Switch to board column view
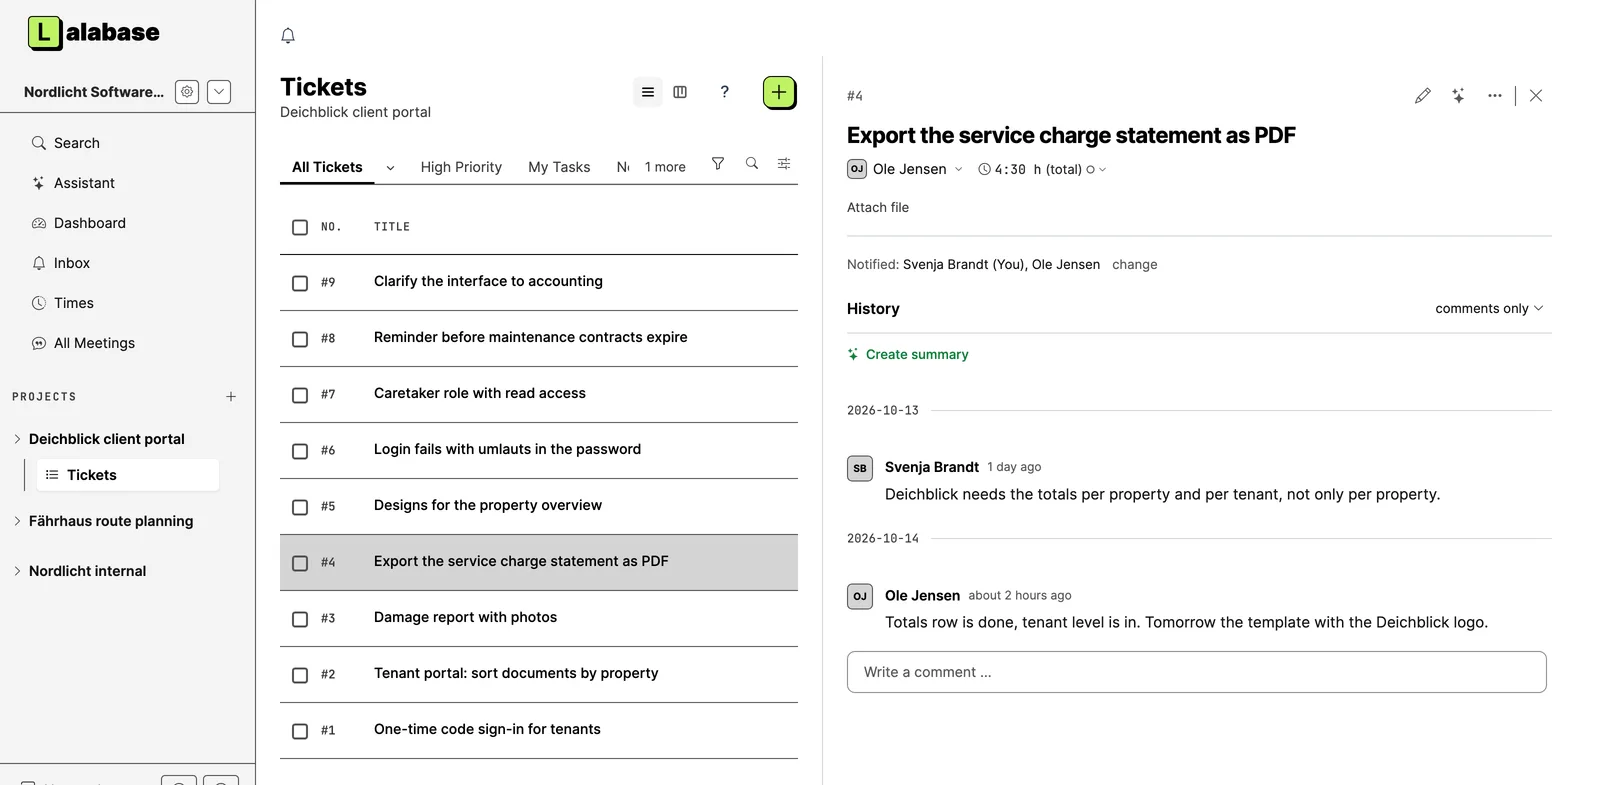The image size is (1600, 785). [x=680, y=92]
